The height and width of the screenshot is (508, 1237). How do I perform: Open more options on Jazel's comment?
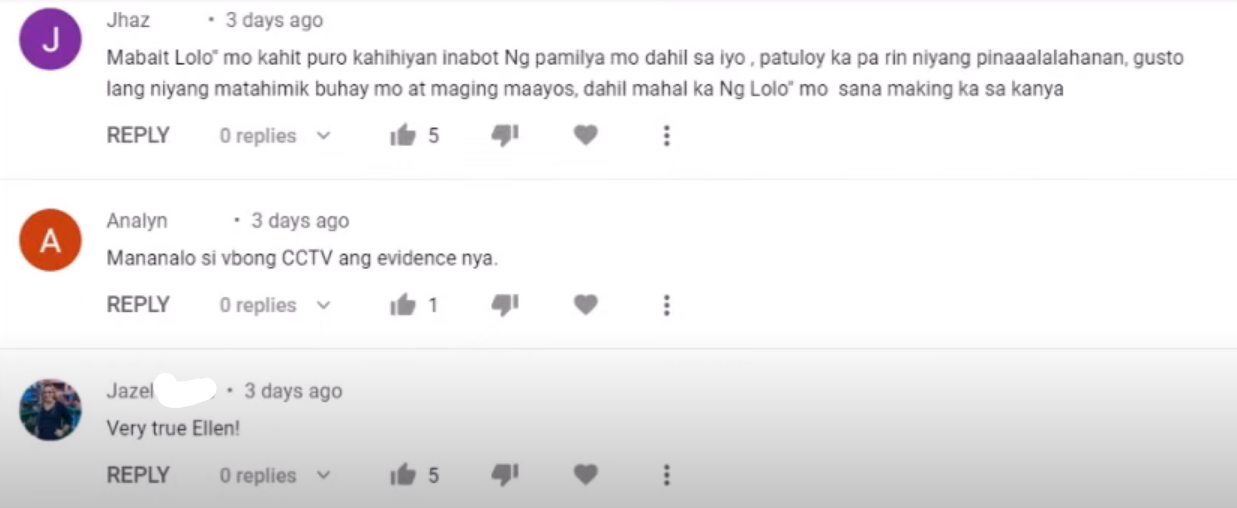coord(666,475)
